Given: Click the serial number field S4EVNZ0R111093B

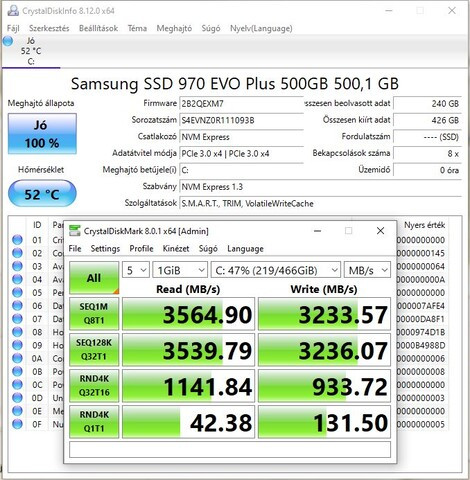Looking at the screenshot, I should [x=241, y=120].
